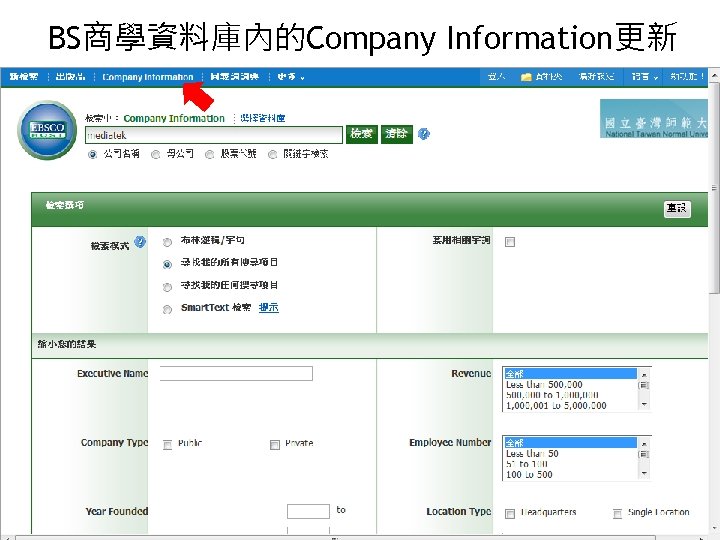Choose the 布林邏輯/字句 search mode

pos(167,242)
